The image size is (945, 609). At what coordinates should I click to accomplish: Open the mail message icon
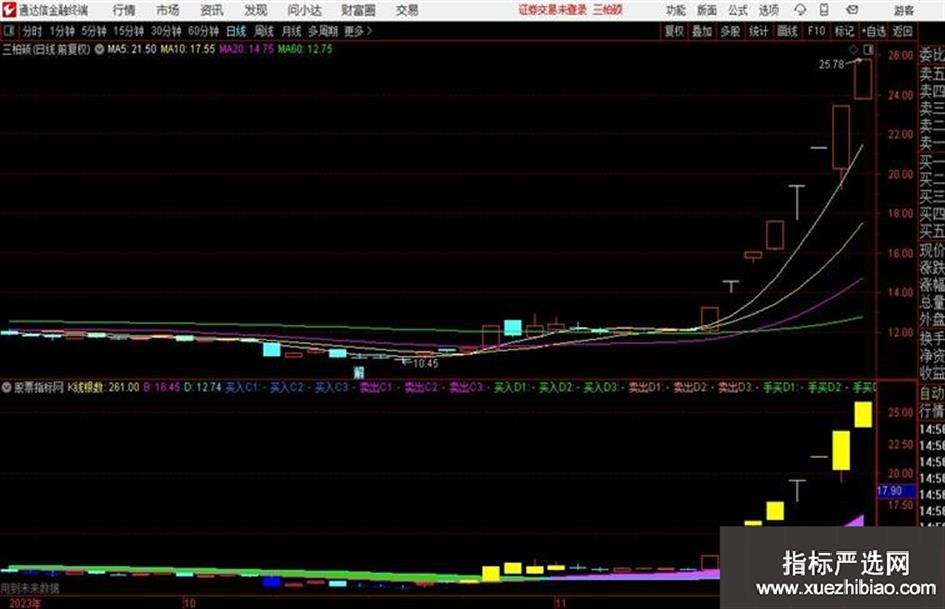click(852, 10)
